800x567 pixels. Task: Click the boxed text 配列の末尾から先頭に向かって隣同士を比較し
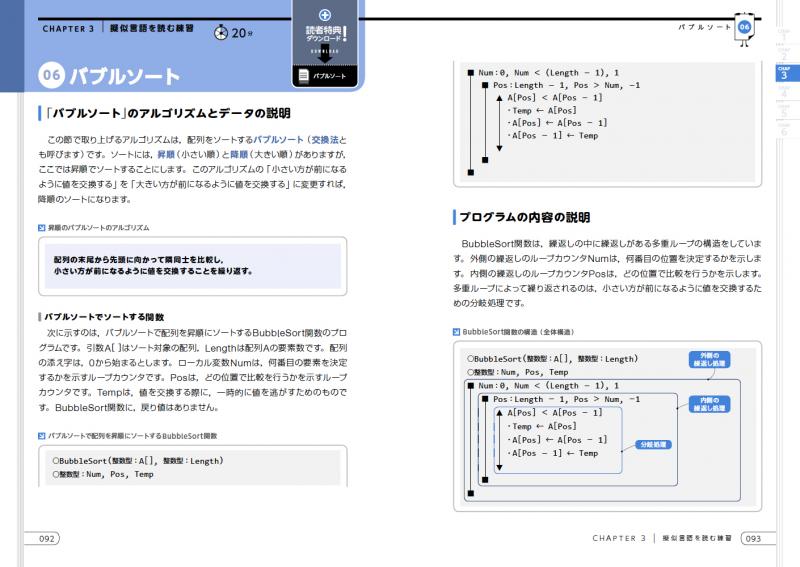(139, 260)
